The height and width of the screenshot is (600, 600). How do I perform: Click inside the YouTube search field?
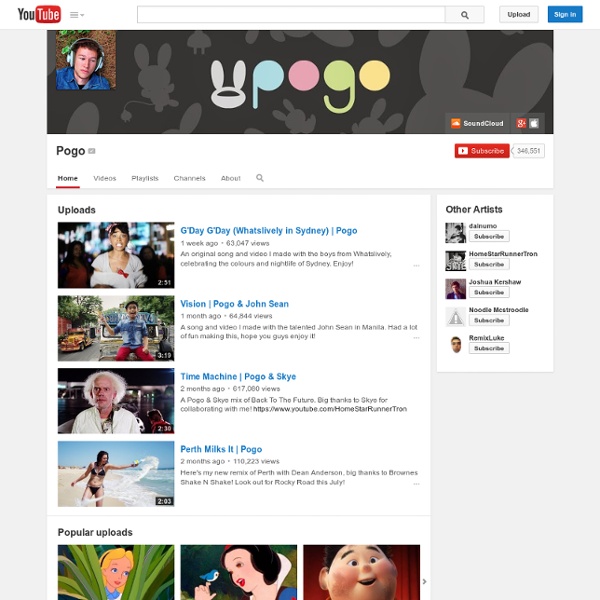click(x=291, y=15)
